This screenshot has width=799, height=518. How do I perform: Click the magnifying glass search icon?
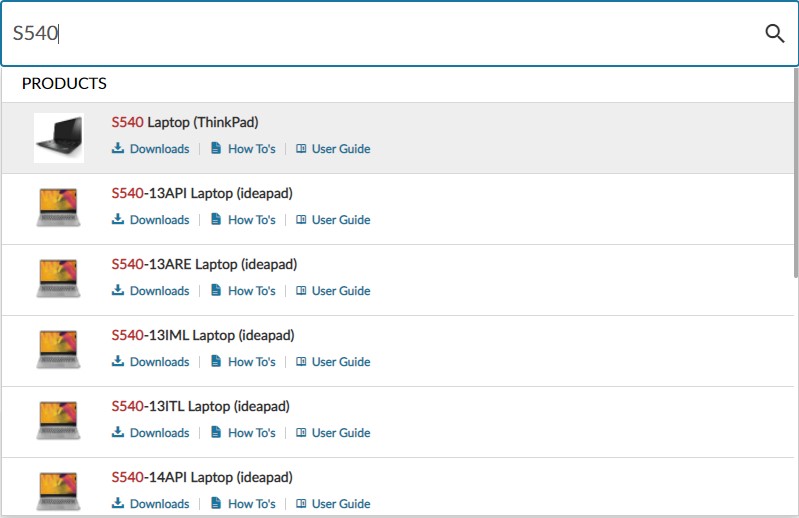coord(774,33)
